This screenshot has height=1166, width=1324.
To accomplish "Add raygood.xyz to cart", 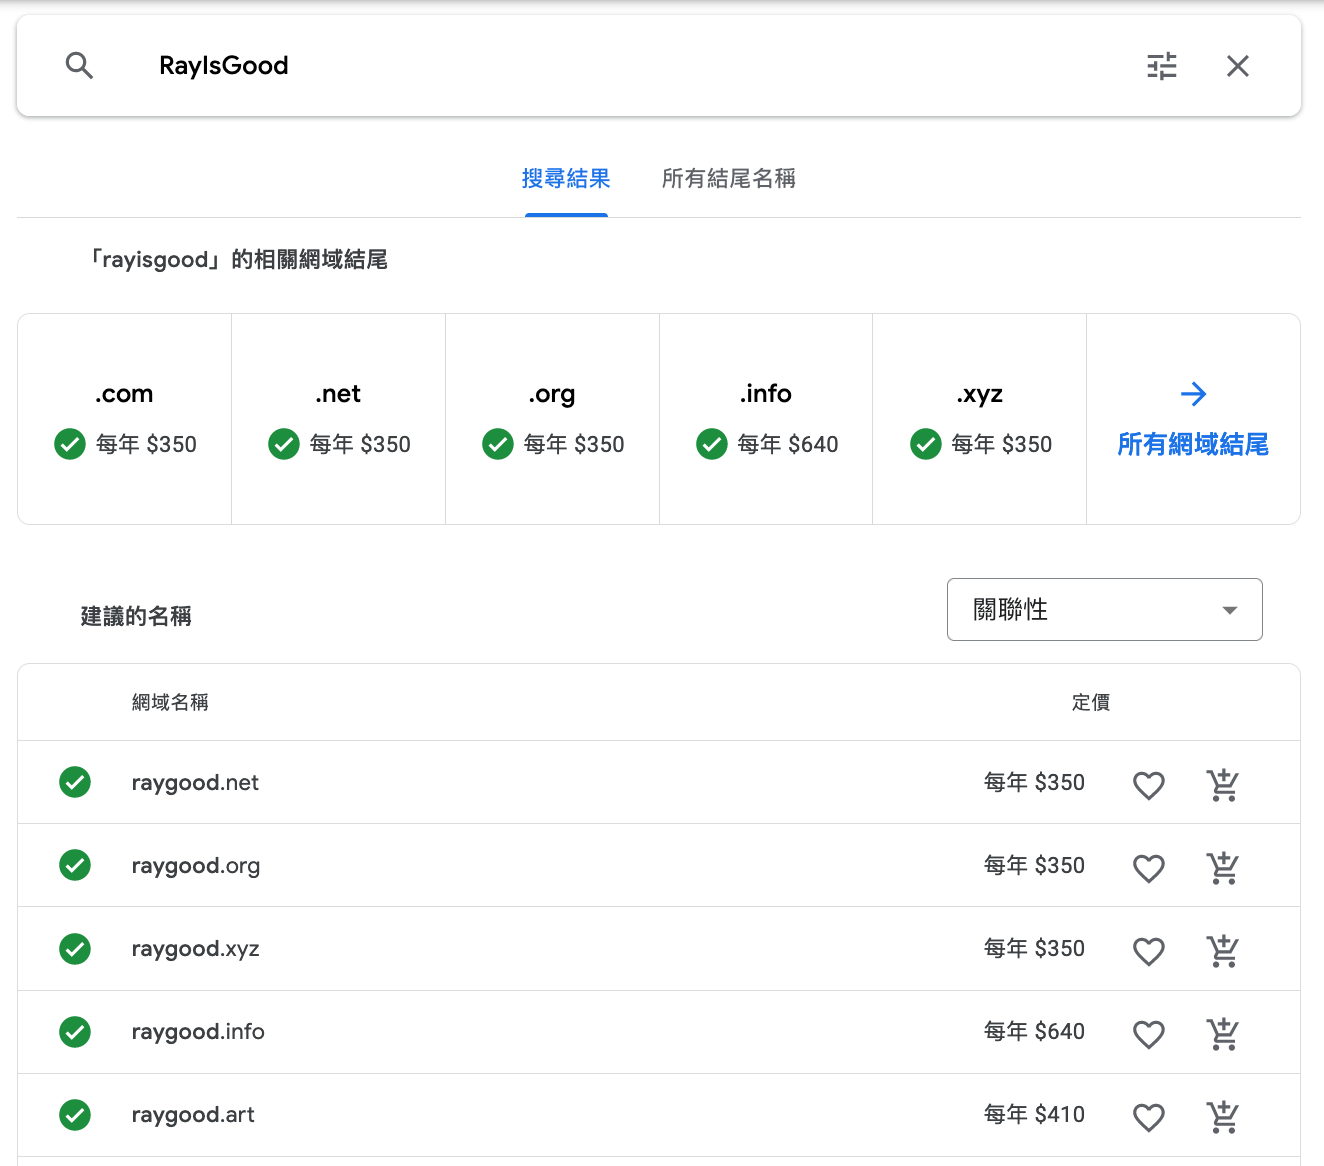I will coord(1222,951).
